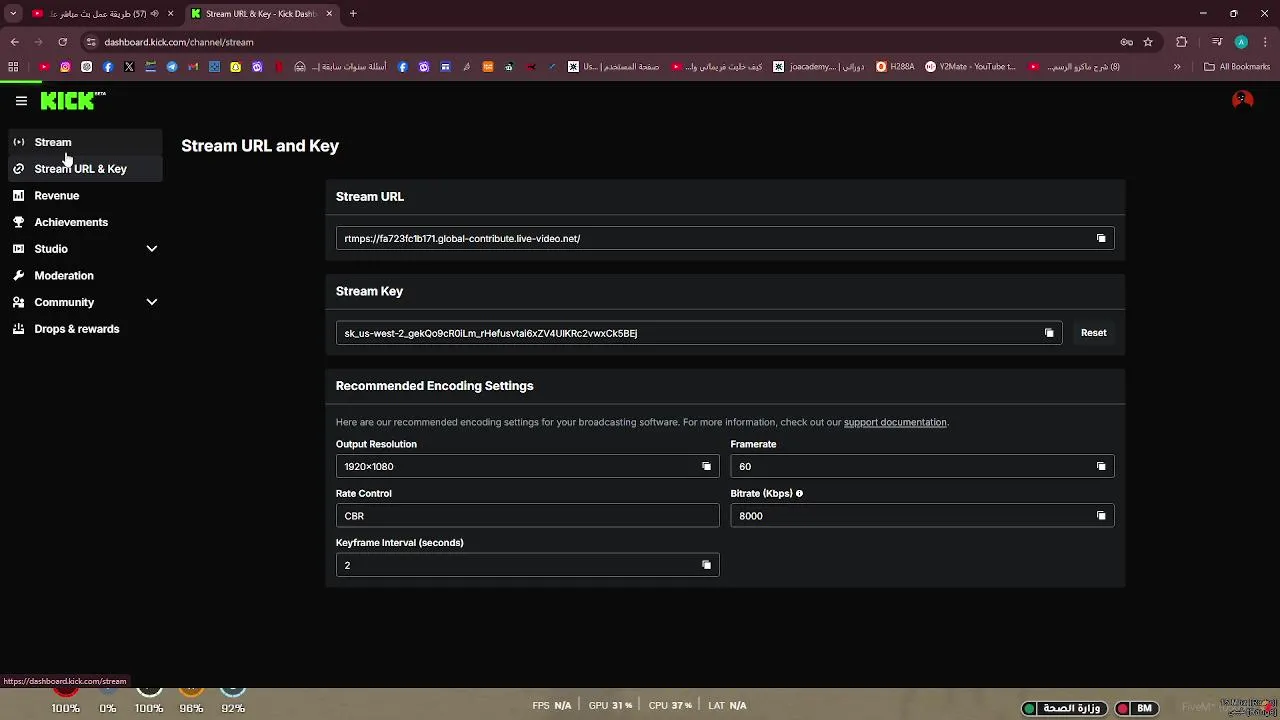The height and width of the screenshot is (720, 1280).
Task: Open a new browser tab
Action: click(x=353, y=14)
